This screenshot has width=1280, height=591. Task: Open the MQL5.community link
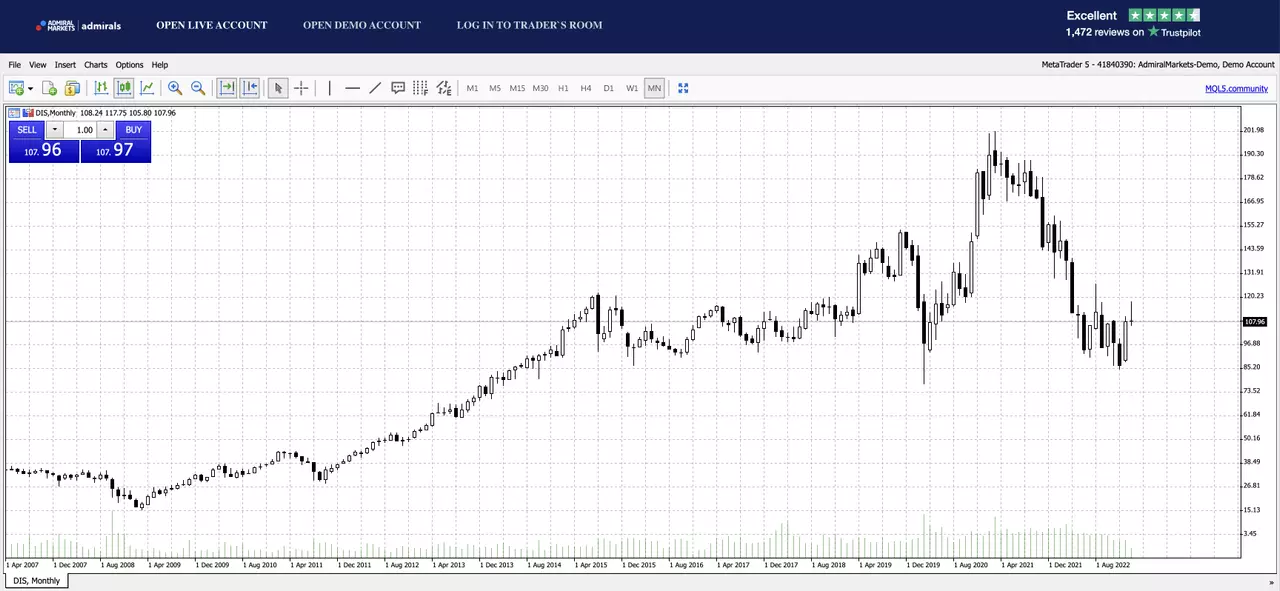(1236, 88)
